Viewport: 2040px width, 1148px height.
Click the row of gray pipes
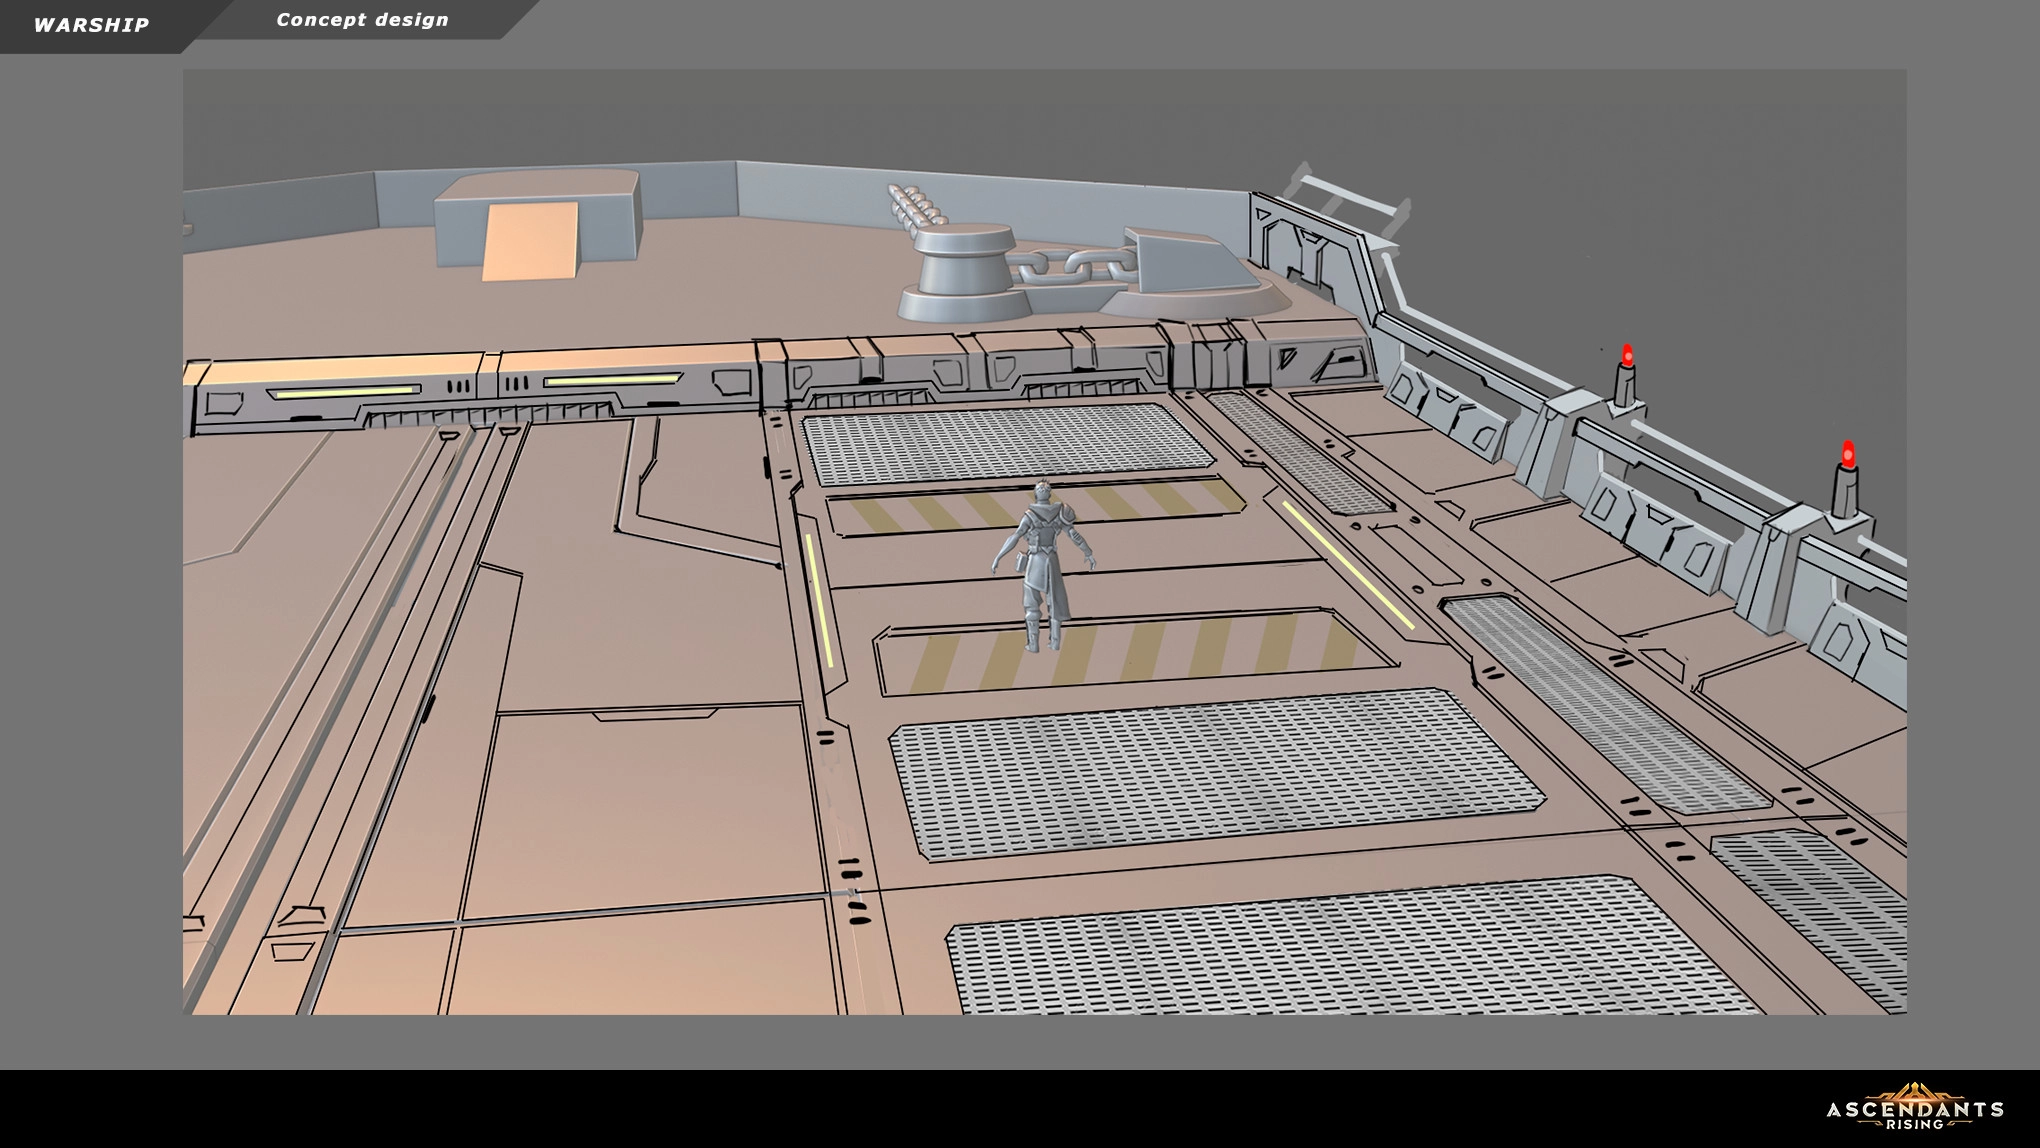[915, 205]
